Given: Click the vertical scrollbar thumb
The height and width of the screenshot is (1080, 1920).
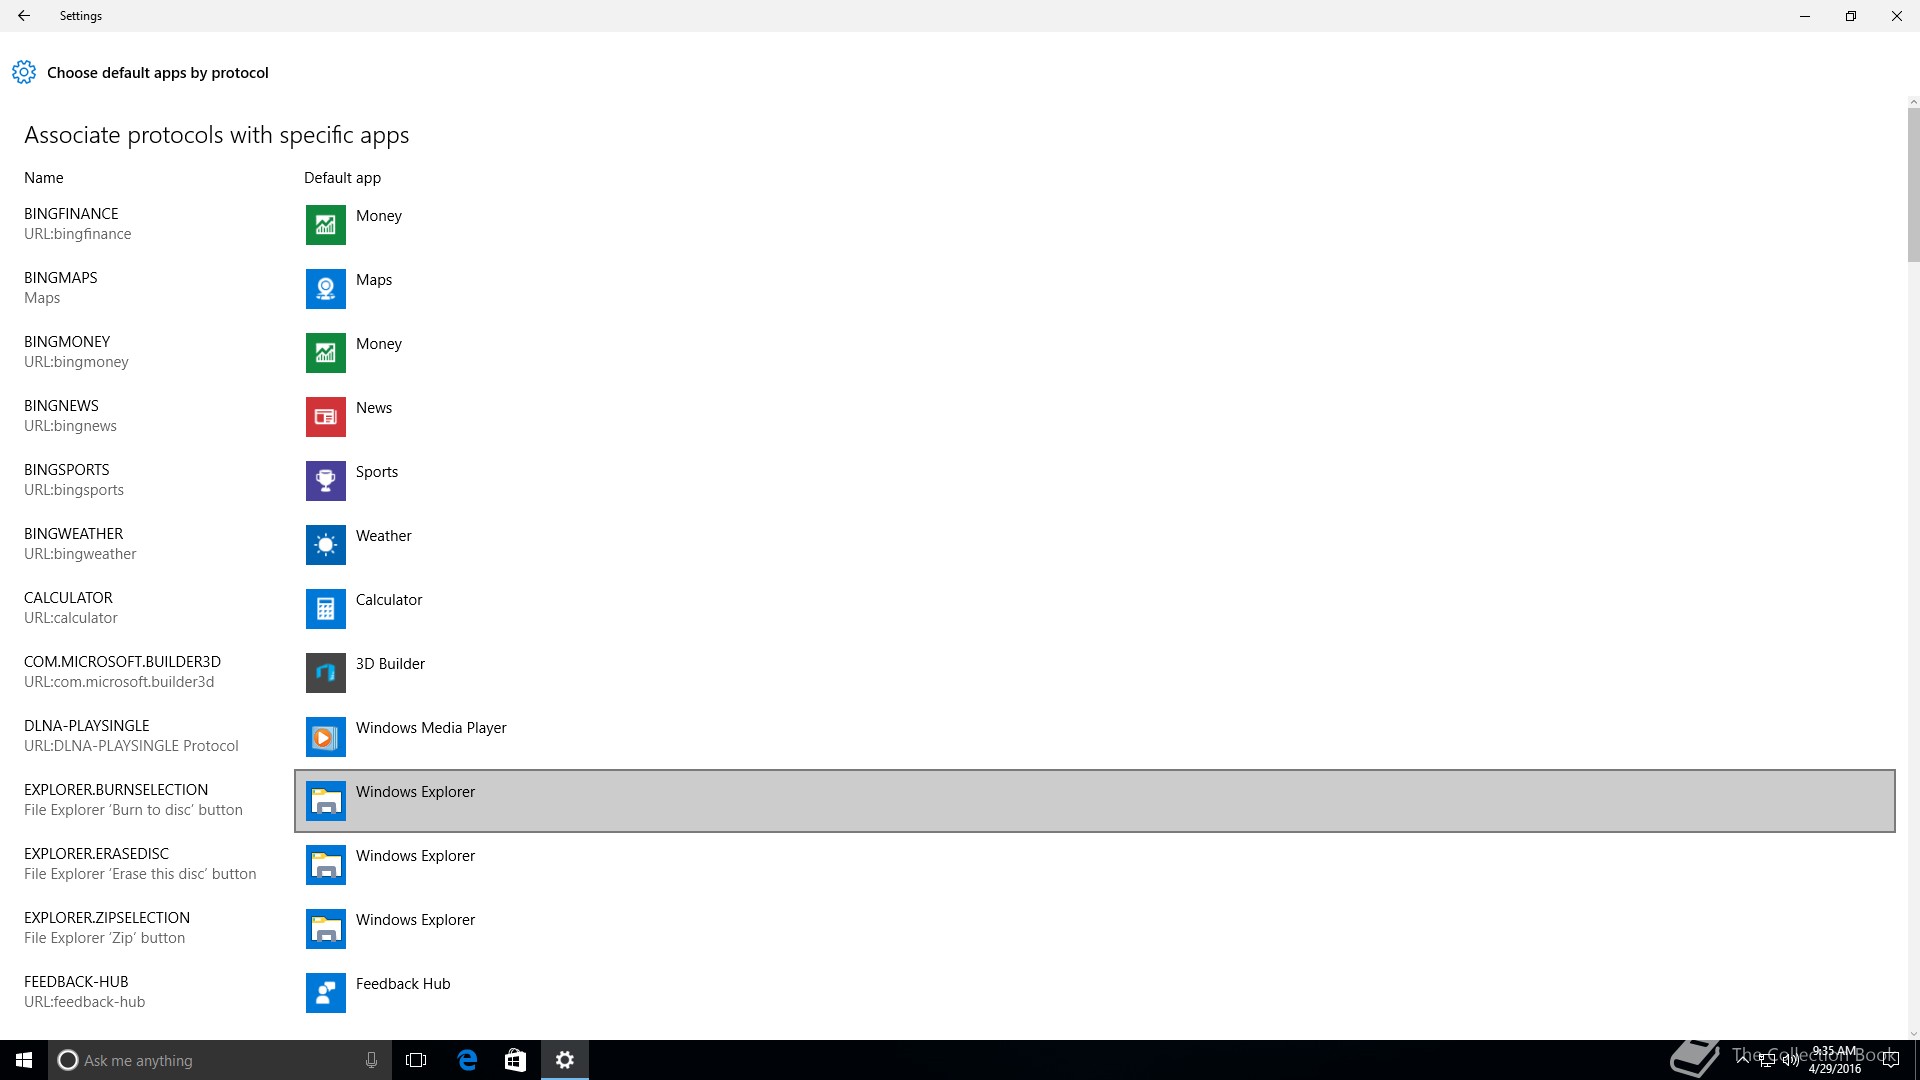Looking at the screenshot, I should click(1913, 185).
